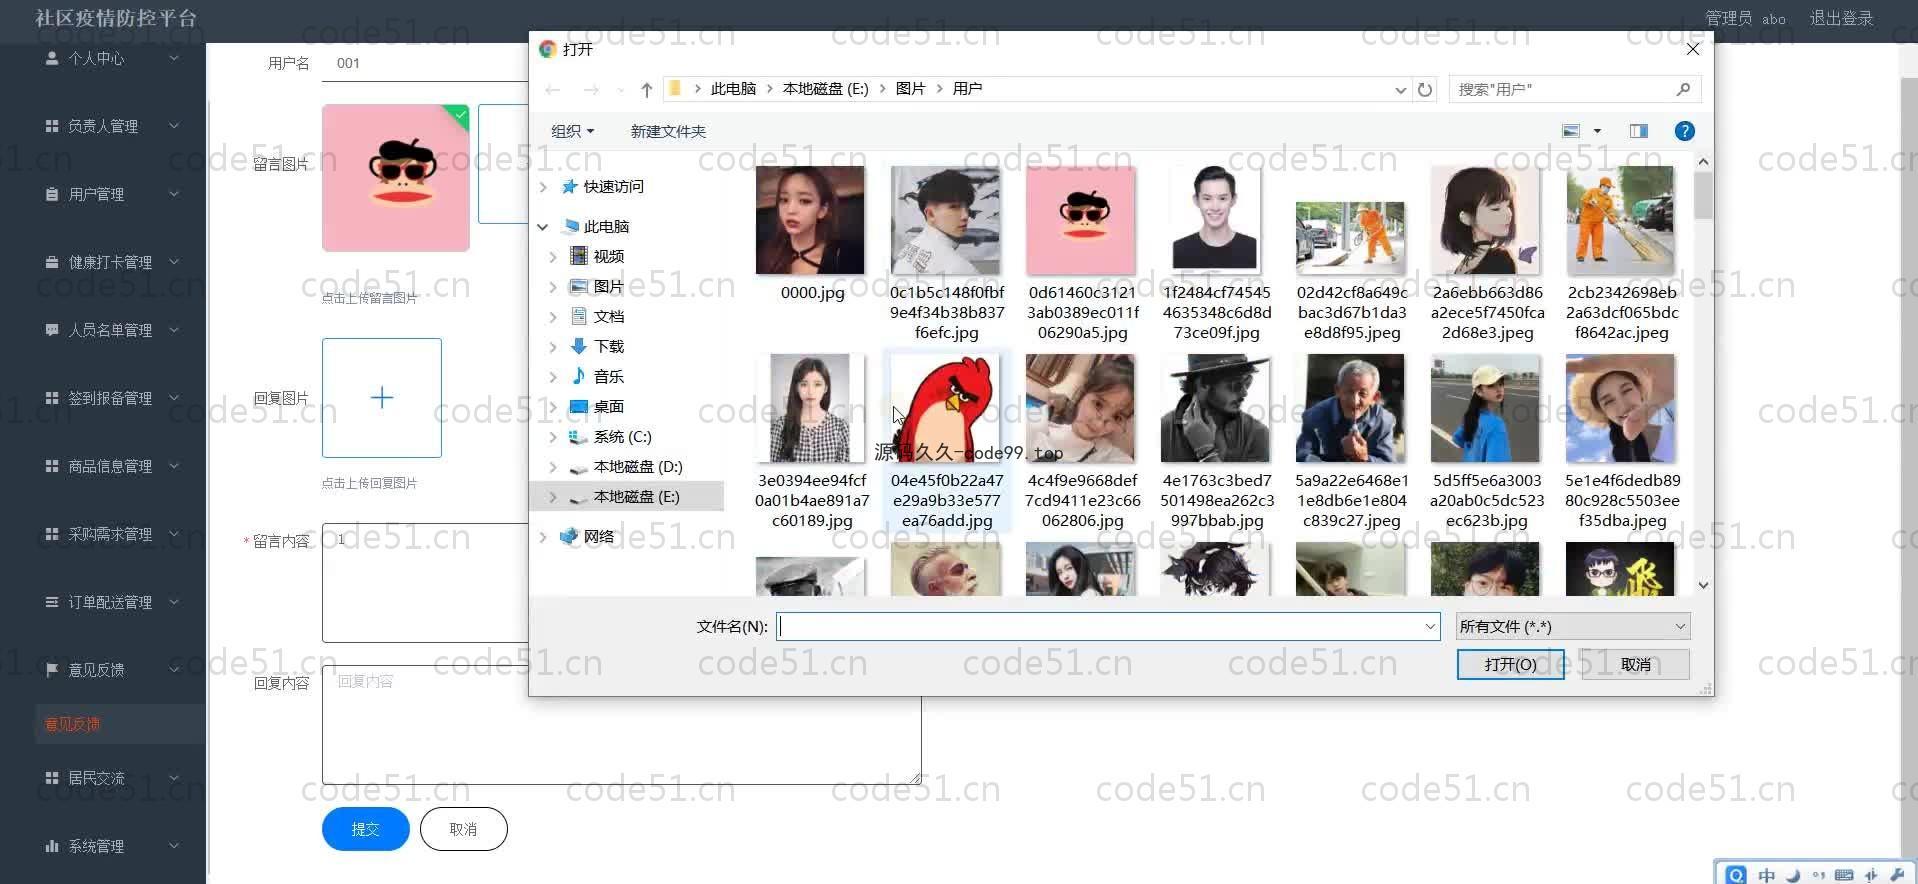
Task: Open view options dropdown arrow
Action: click(1597, 131)
